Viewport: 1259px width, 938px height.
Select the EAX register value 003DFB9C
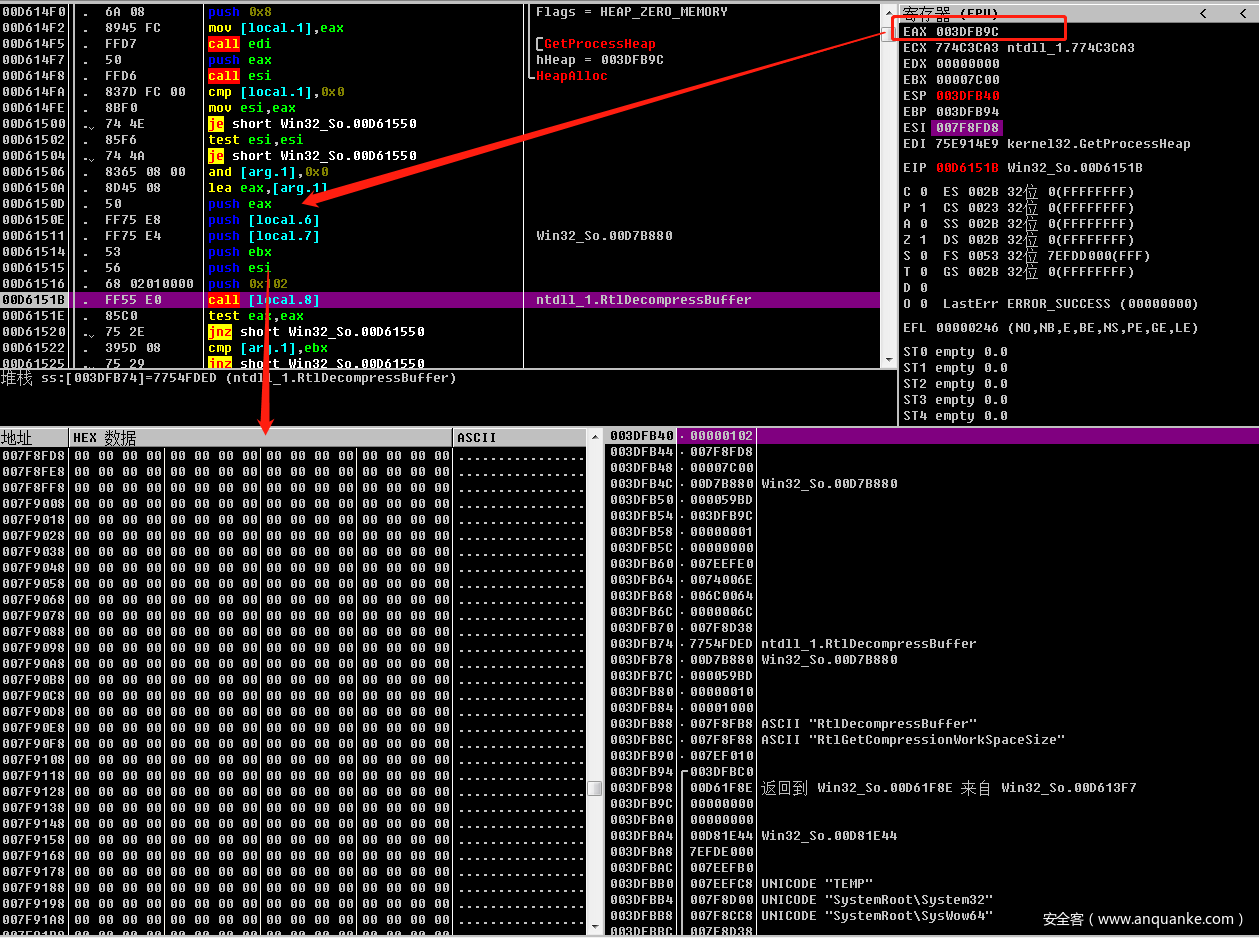point(966,32)
